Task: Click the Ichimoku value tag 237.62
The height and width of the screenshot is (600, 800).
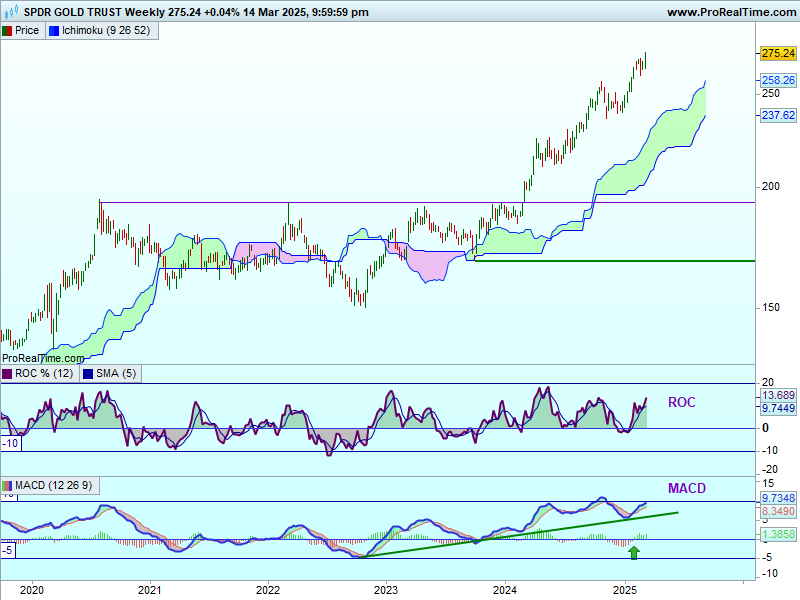Action: tap(777, 115)
